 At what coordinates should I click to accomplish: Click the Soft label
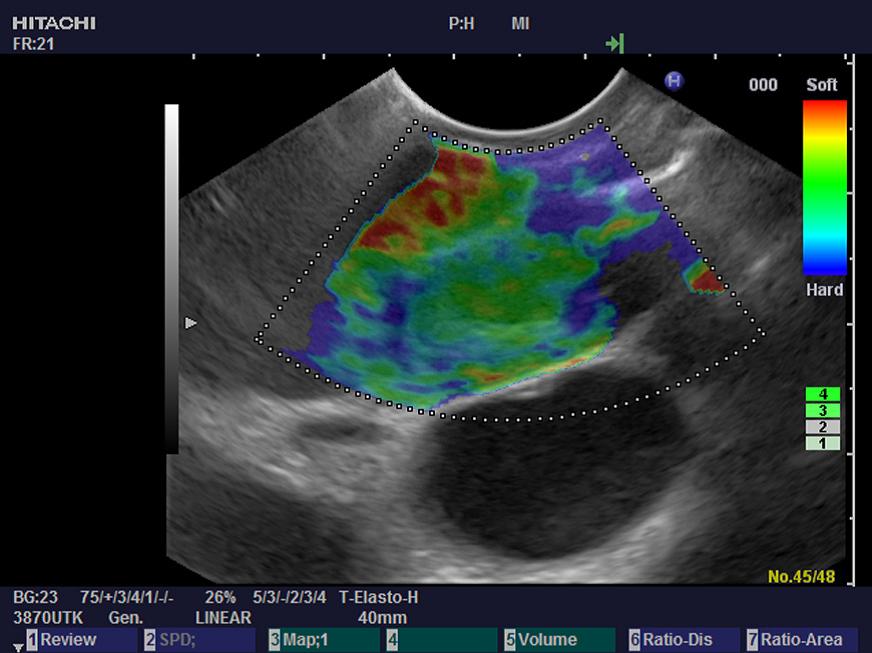(x=821, y=85)
